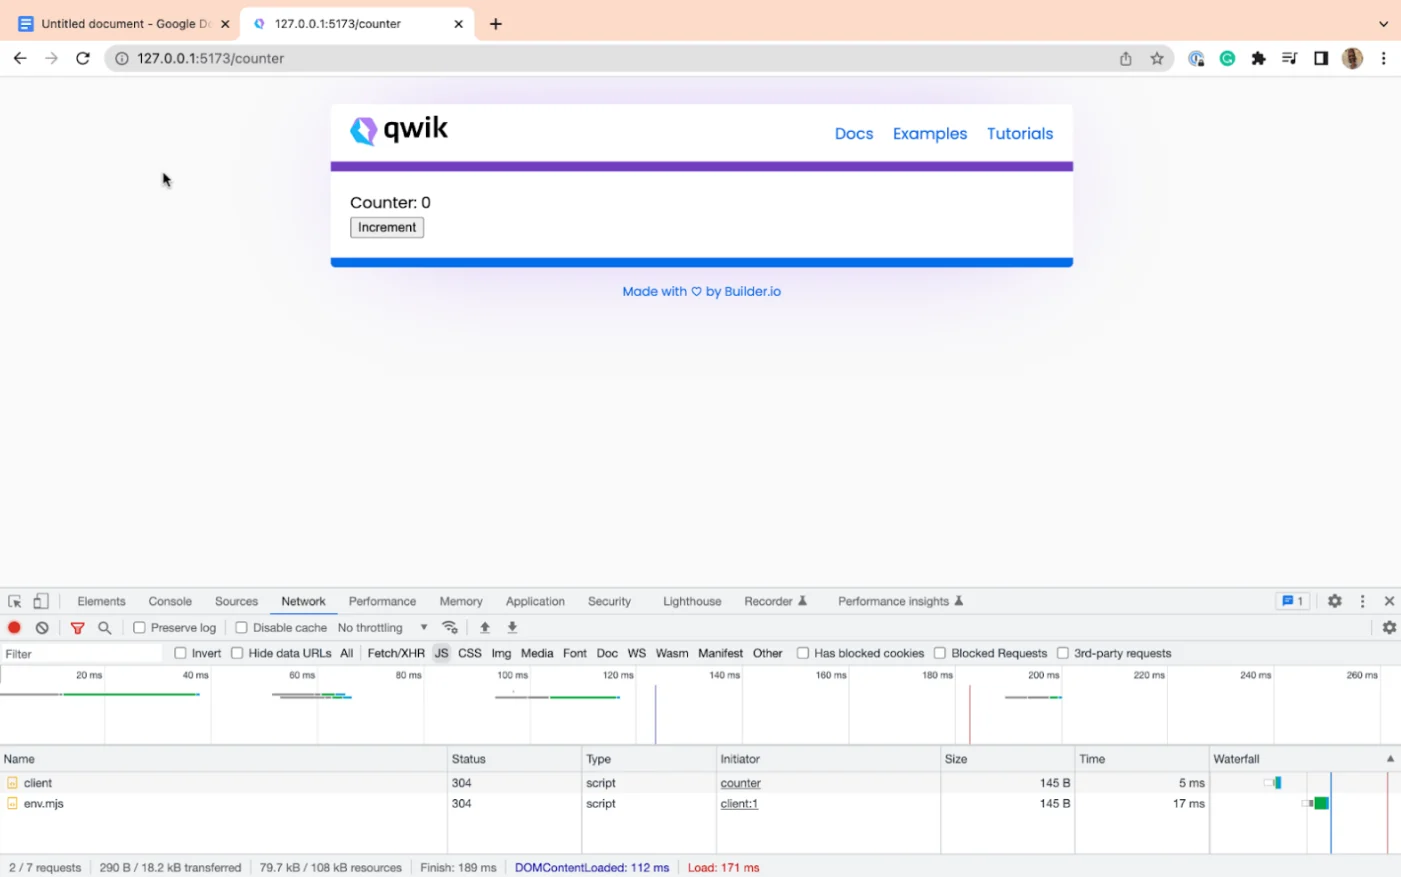Open the network filter funnel icon
Image resolution: width=1401 pixels, height=877 pixels.
tap(77, 627)
